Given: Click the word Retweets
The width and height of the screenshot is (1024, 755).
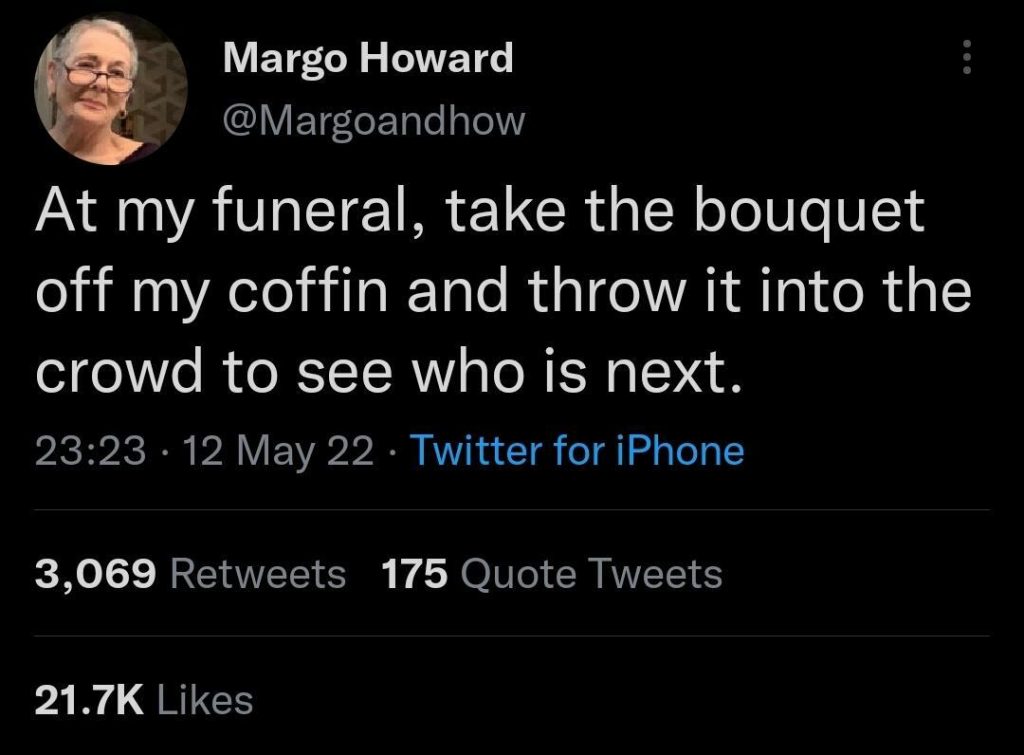Looking at the screenshot, I should point(259,574).
